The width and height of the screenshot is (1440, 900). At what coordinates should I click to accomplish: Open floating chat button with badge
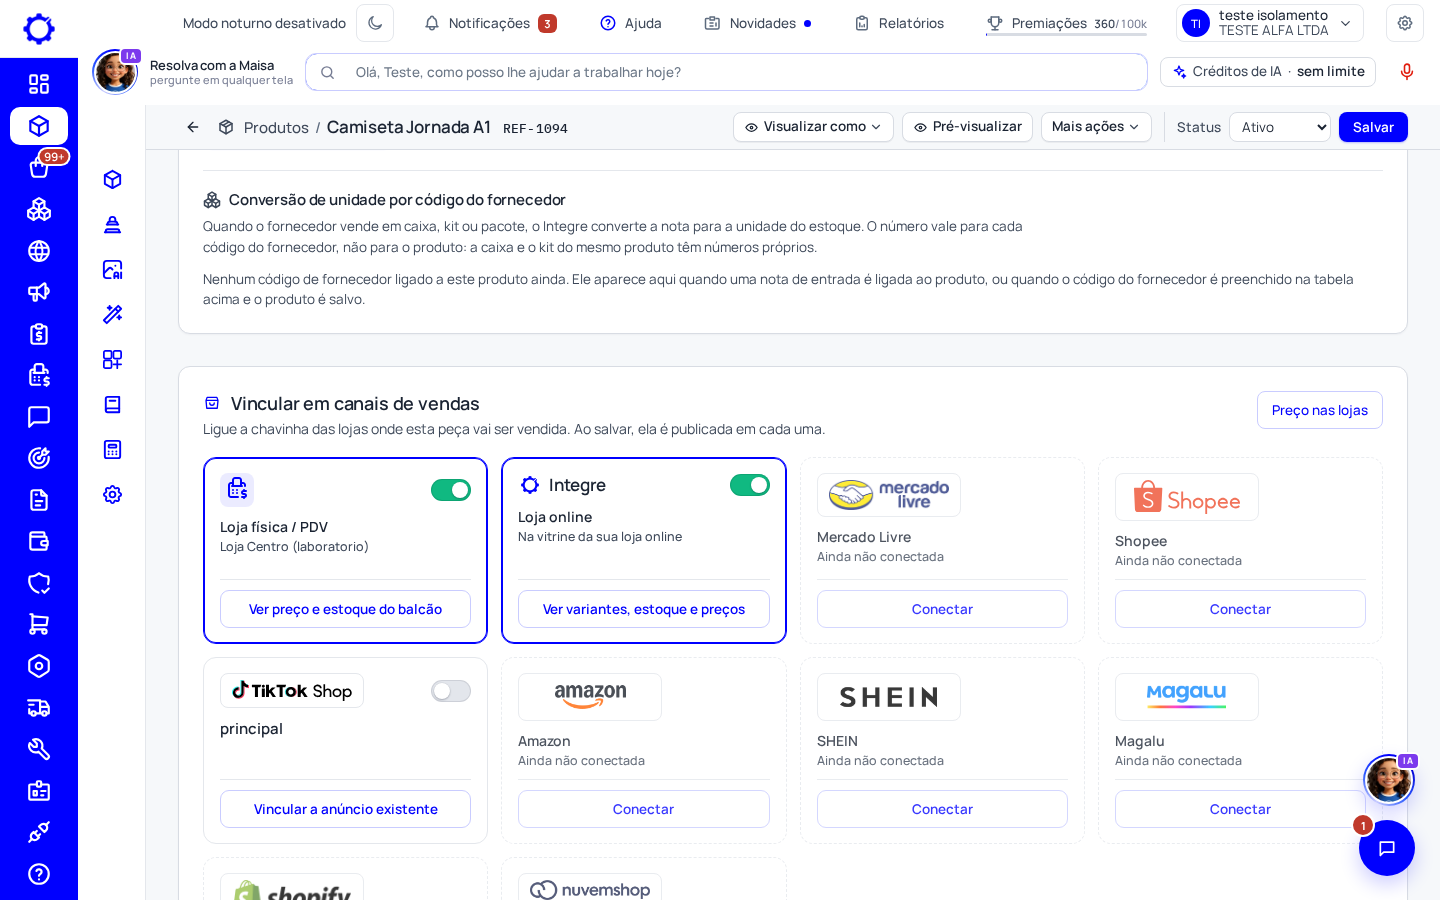tap(1387, 848)
